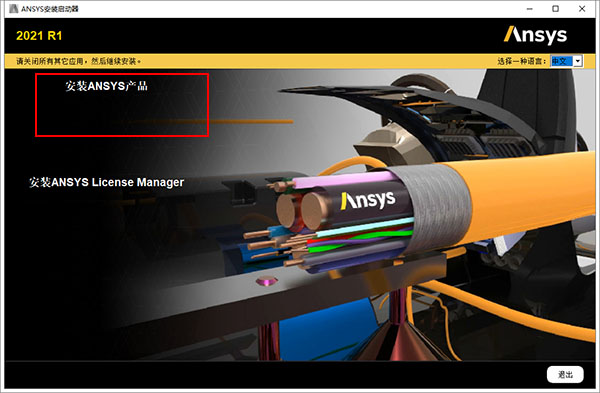Close the ANSYS installer window
This screenshot has width=600, height=393.
tap(582, 8)
